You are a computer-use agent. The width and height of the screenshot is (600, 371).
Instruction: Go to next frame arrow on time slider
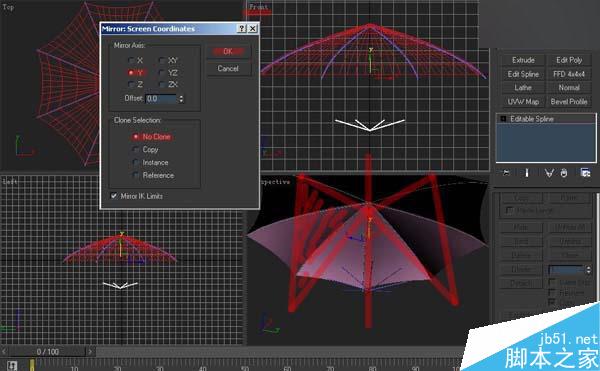pyautogui.click(x=90, y=351)
